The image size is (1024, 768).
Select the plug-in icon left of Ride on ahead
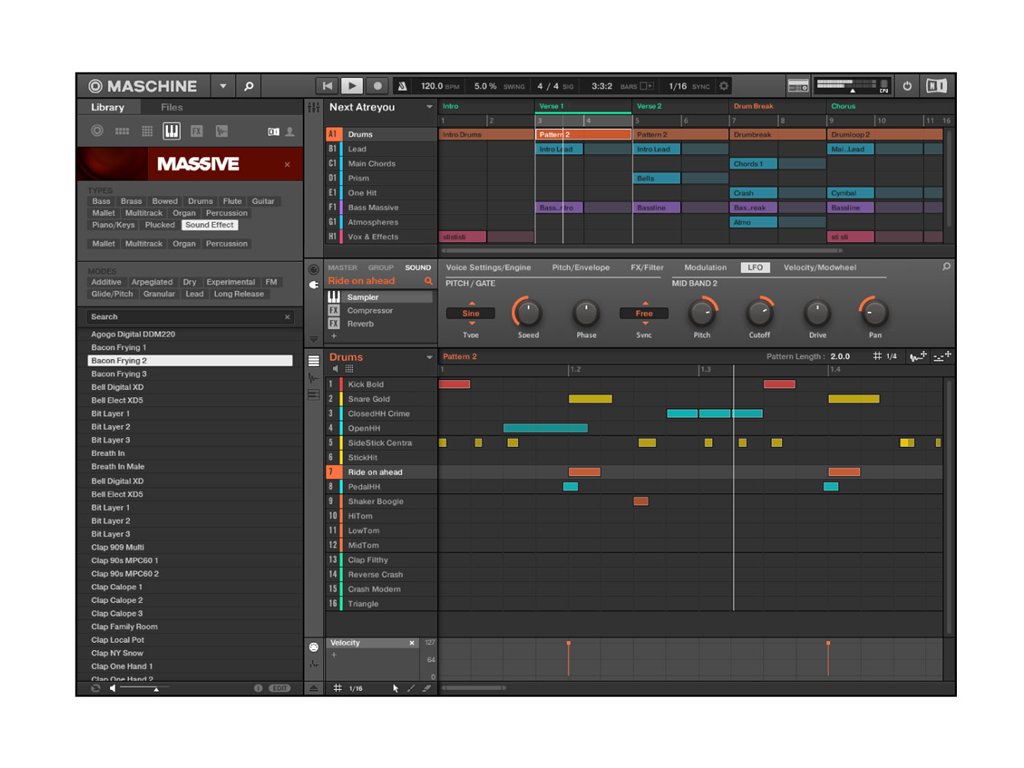pos(314,285)
